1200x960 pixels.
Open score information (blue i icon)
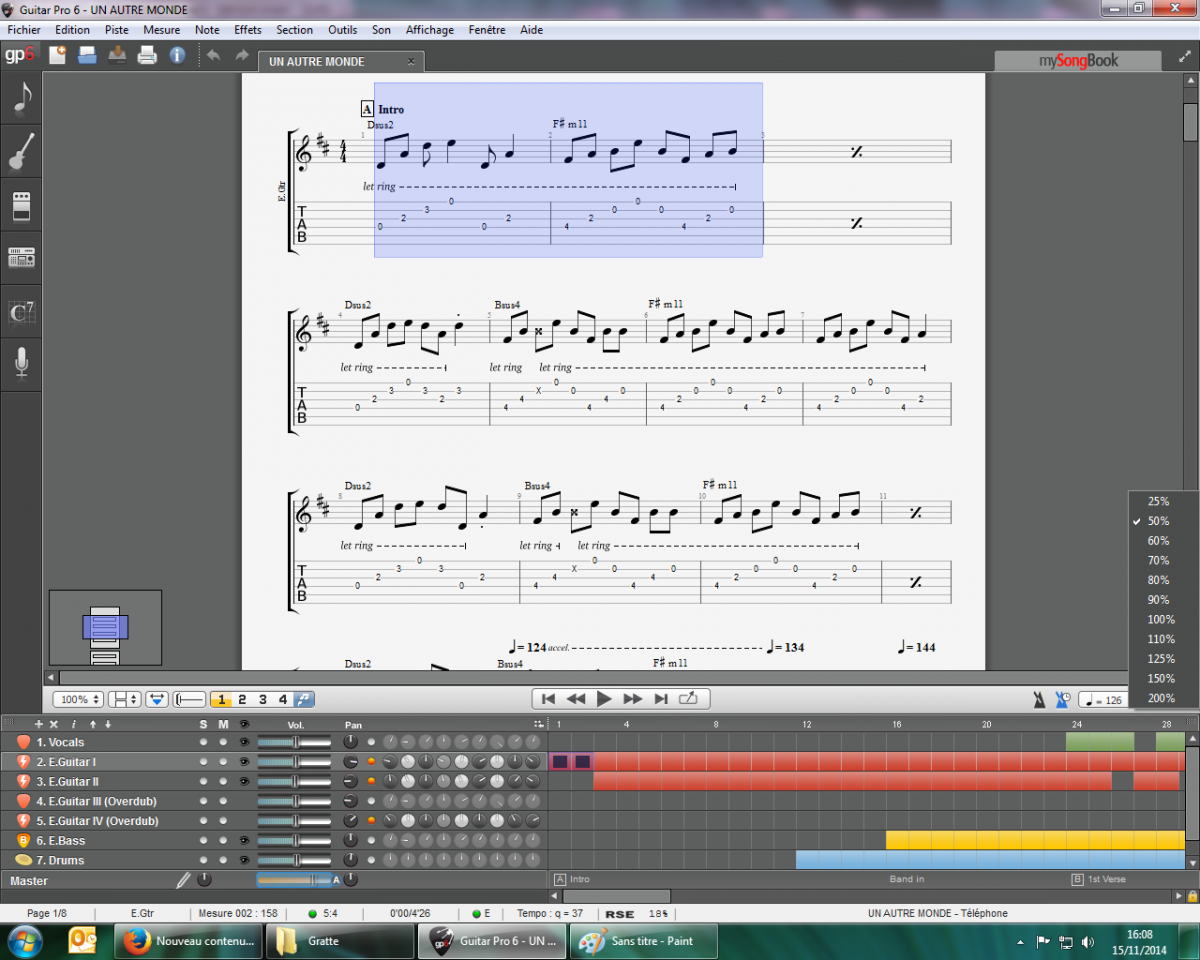177,55
